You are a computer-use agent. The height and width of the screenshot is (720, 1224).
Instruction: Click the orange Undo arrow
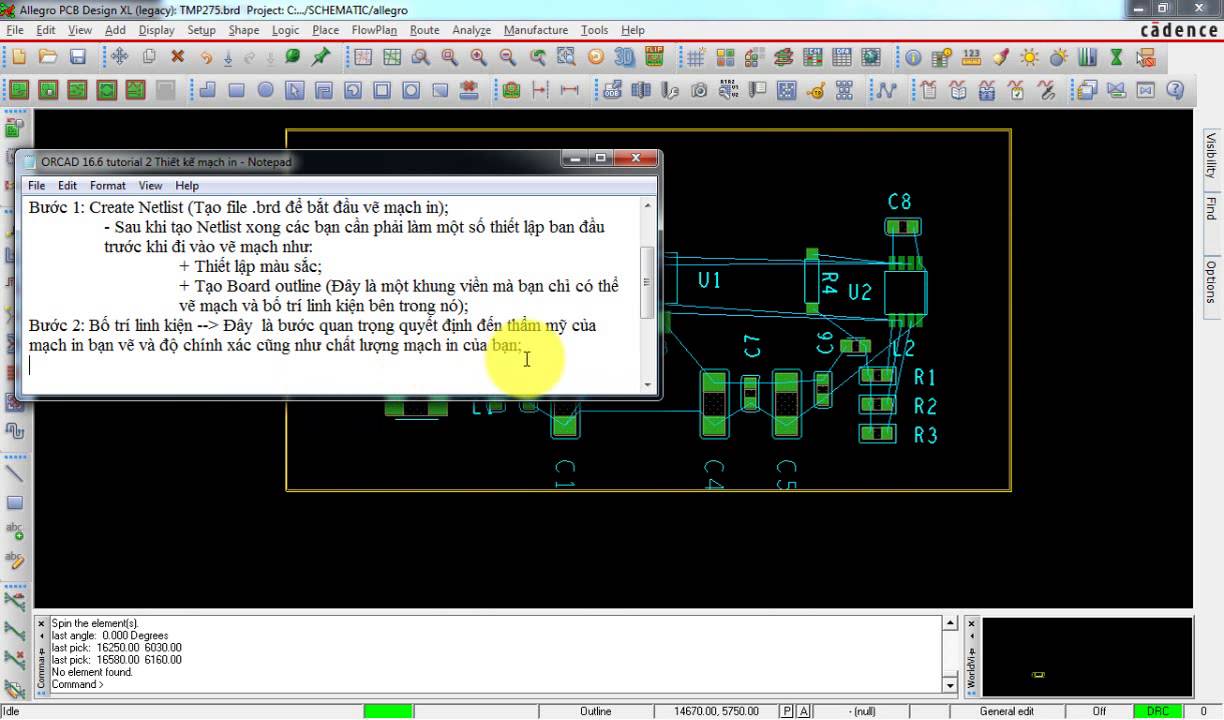(206, 57)
